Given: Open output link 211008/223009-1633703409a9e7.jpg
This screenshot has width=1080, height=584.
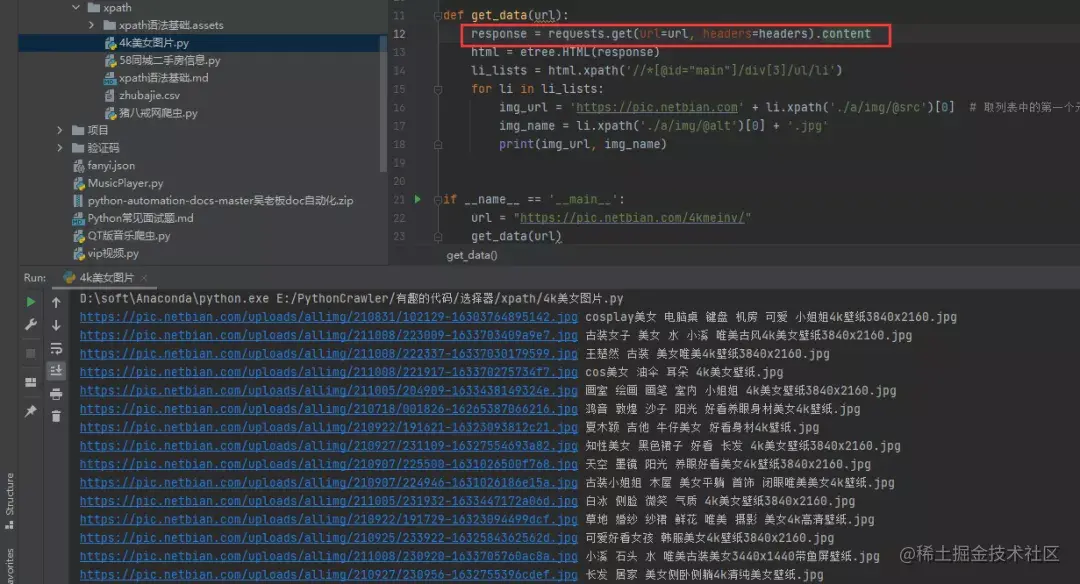Looking at the screenshot, I should 329,335.
